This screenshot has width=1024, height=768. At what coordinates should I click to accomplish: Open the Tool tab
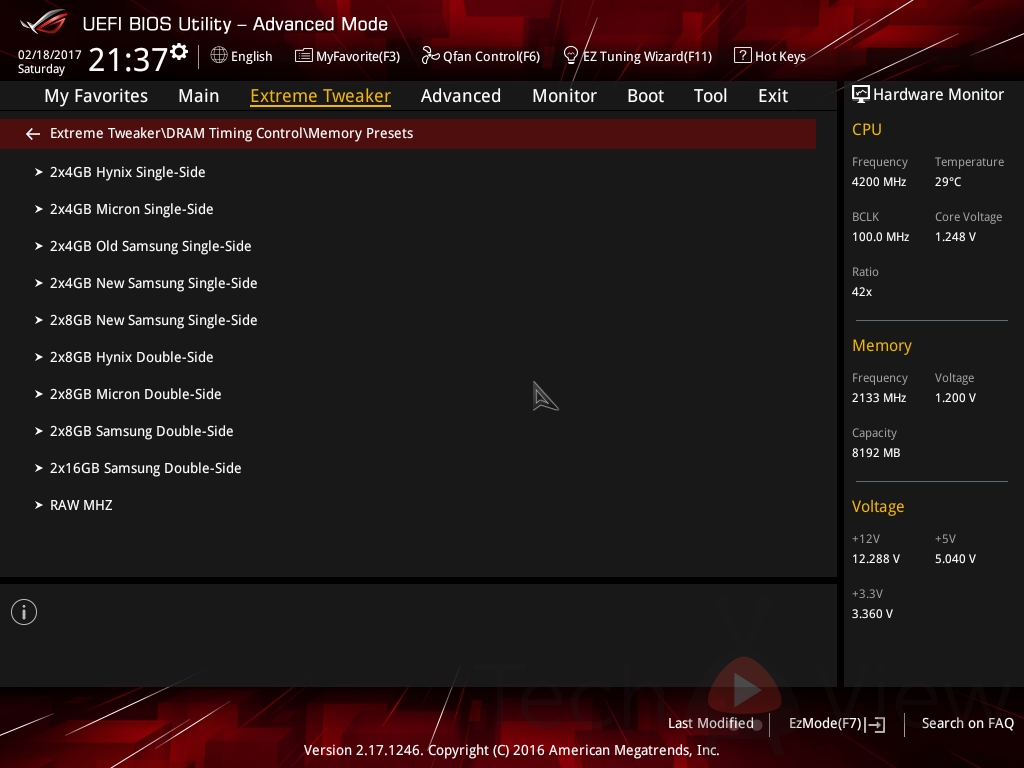(x=710, y=96)
